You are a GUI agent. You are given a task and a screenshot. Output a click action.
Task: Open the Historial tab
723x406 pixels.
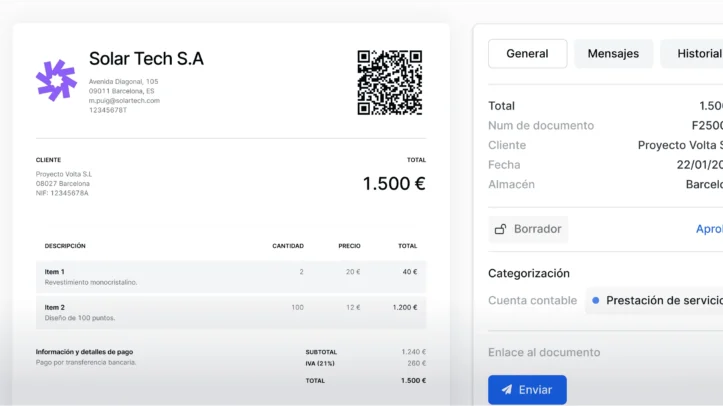(697, 54)
